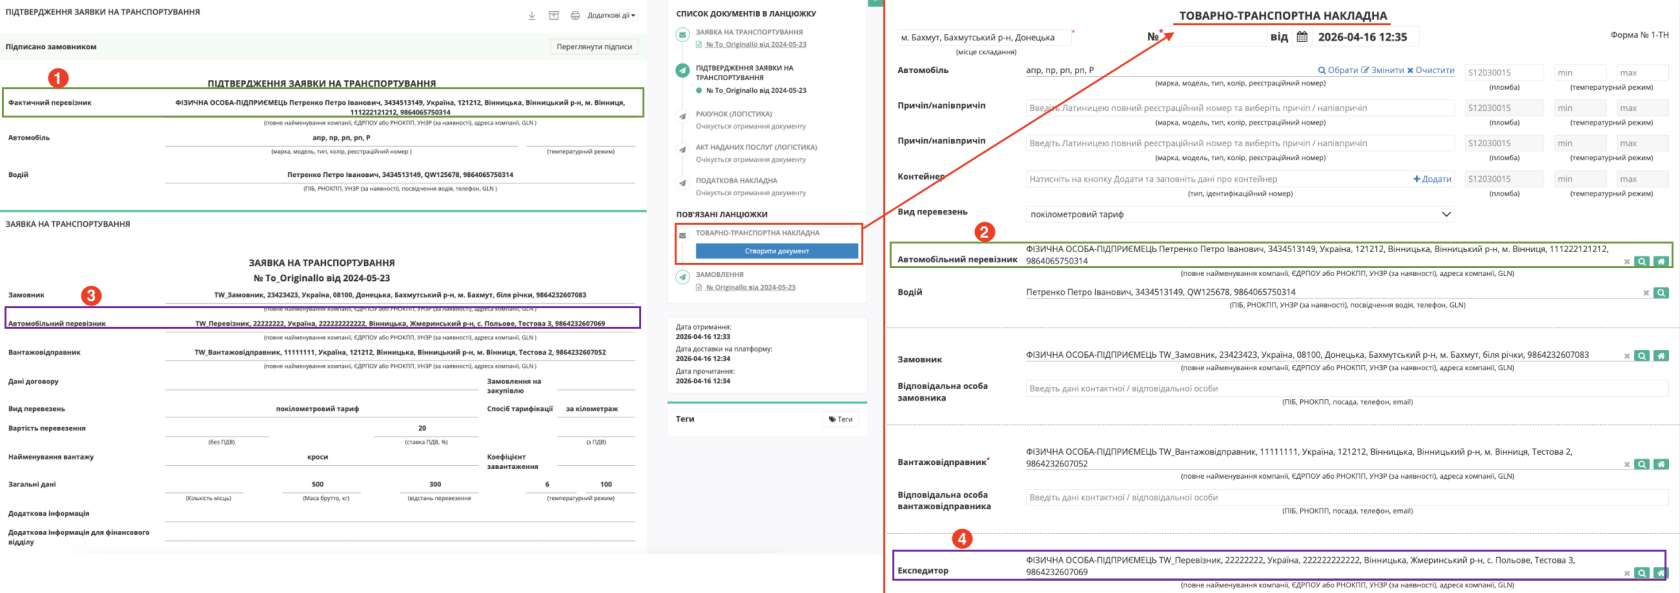Select the current № To_Originallo document under ПІДТВЕРДЖЕННЯ ЗАЯВКИ
Screen dimensions: 1680x593
coord(756,90)
